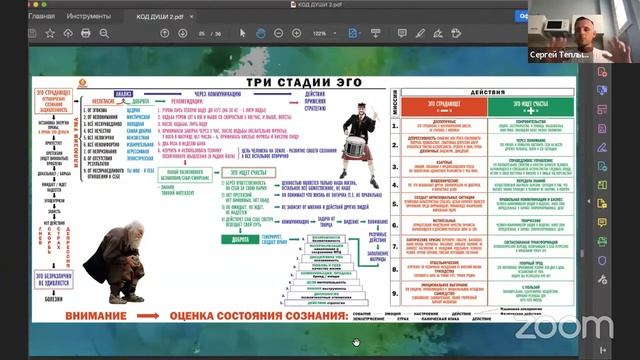Click the vertical scrollbar thumb of the document

click(582, 253)
